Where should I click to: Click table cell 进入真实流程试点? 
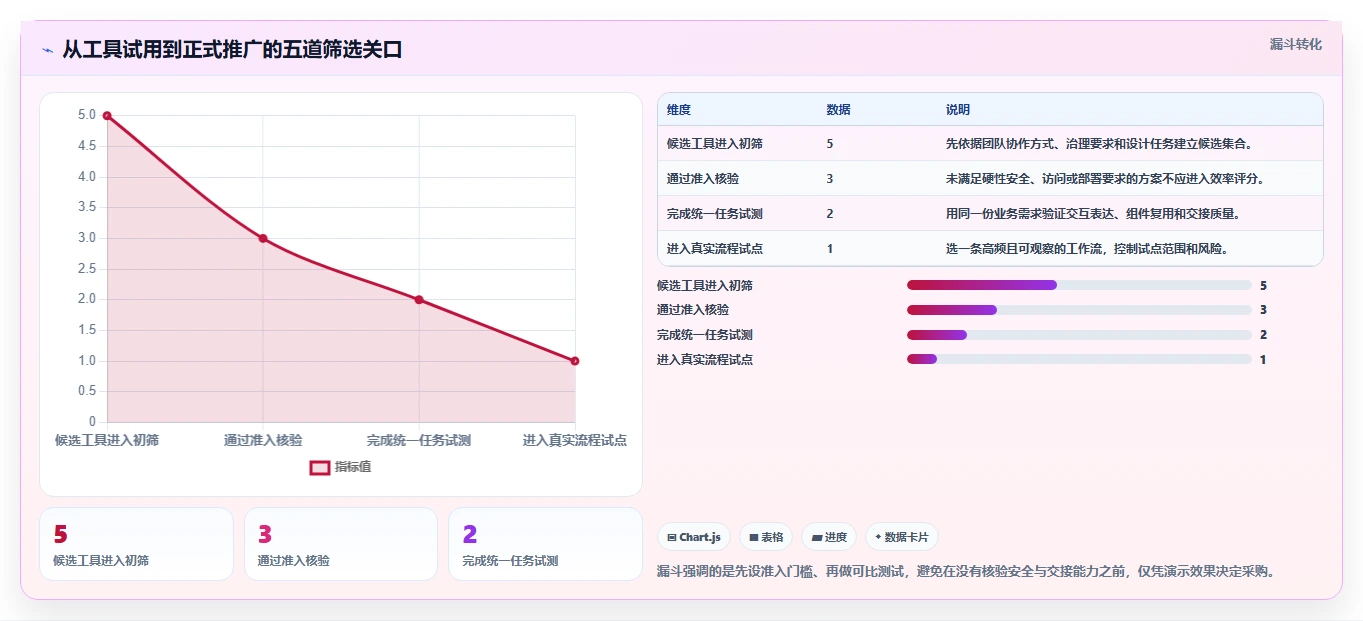coord(715,249)
